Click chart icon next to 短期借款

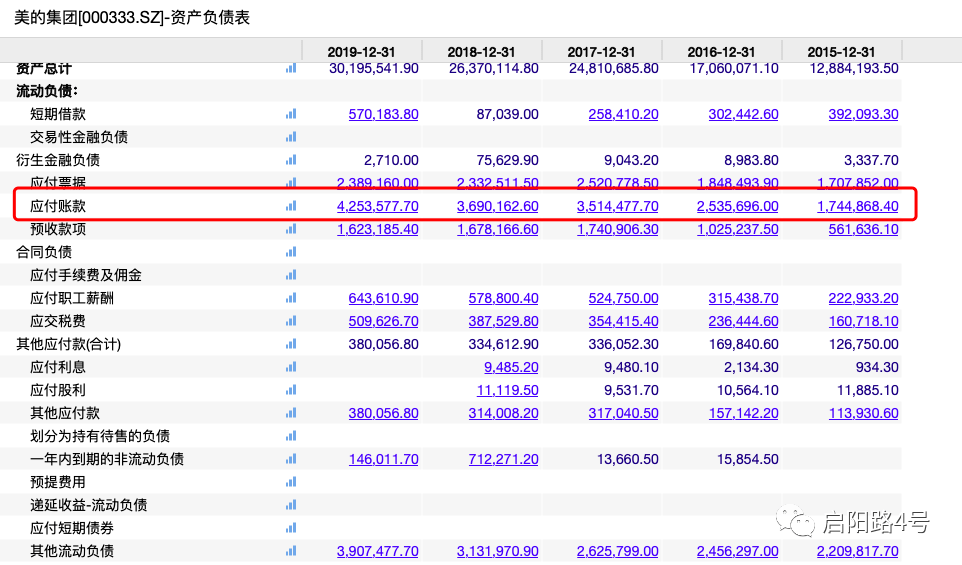pyautogui.click(x=291, y=114)
